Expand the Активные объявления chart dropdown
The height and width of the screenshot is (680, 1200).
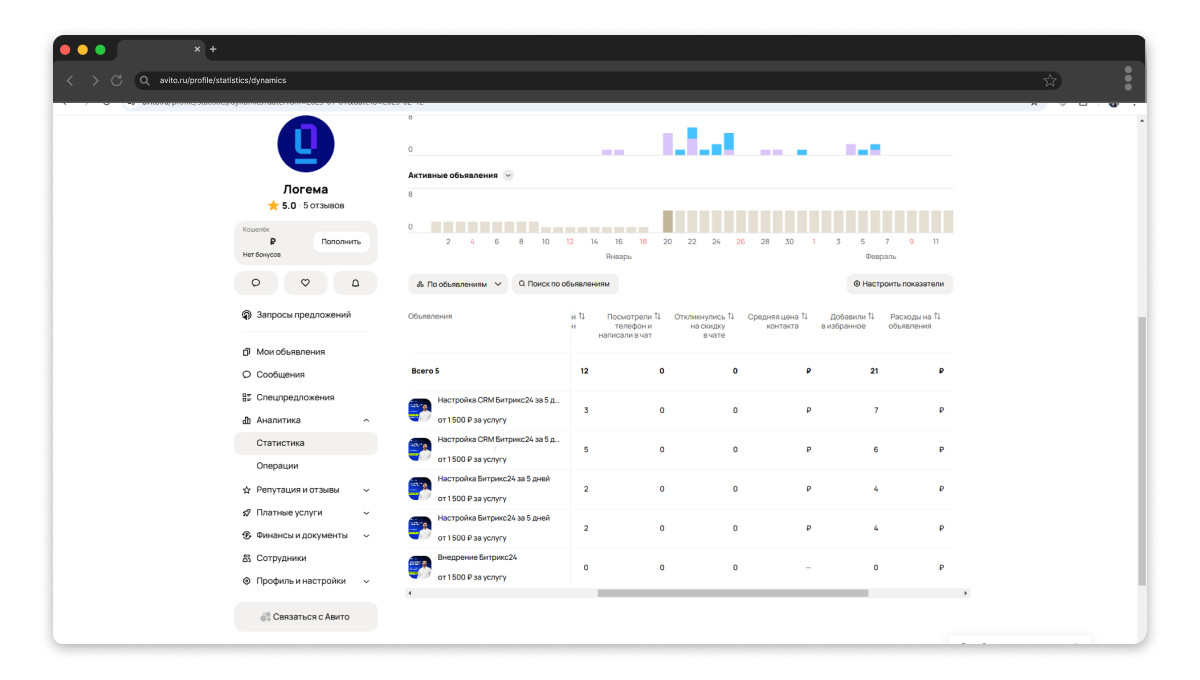click(x=508, y=175)
